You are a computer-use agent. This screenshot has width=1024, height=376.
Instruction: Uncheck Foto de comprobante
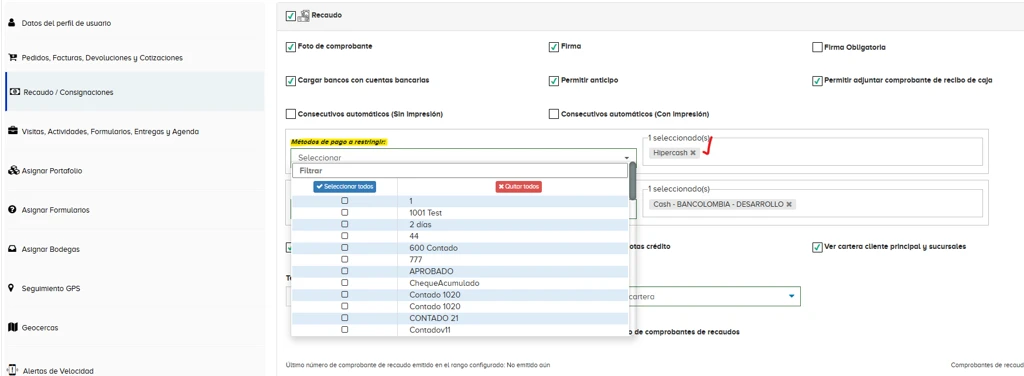click(291, 47)
